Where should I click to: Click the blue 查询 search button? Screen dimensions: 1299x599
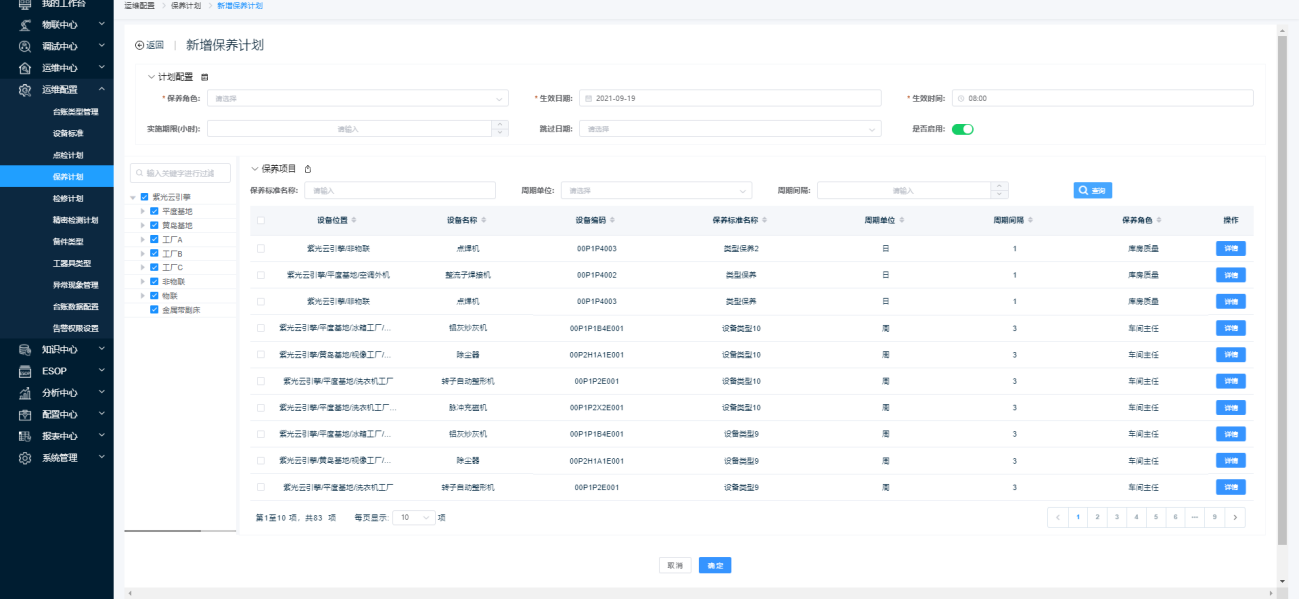1092,190
